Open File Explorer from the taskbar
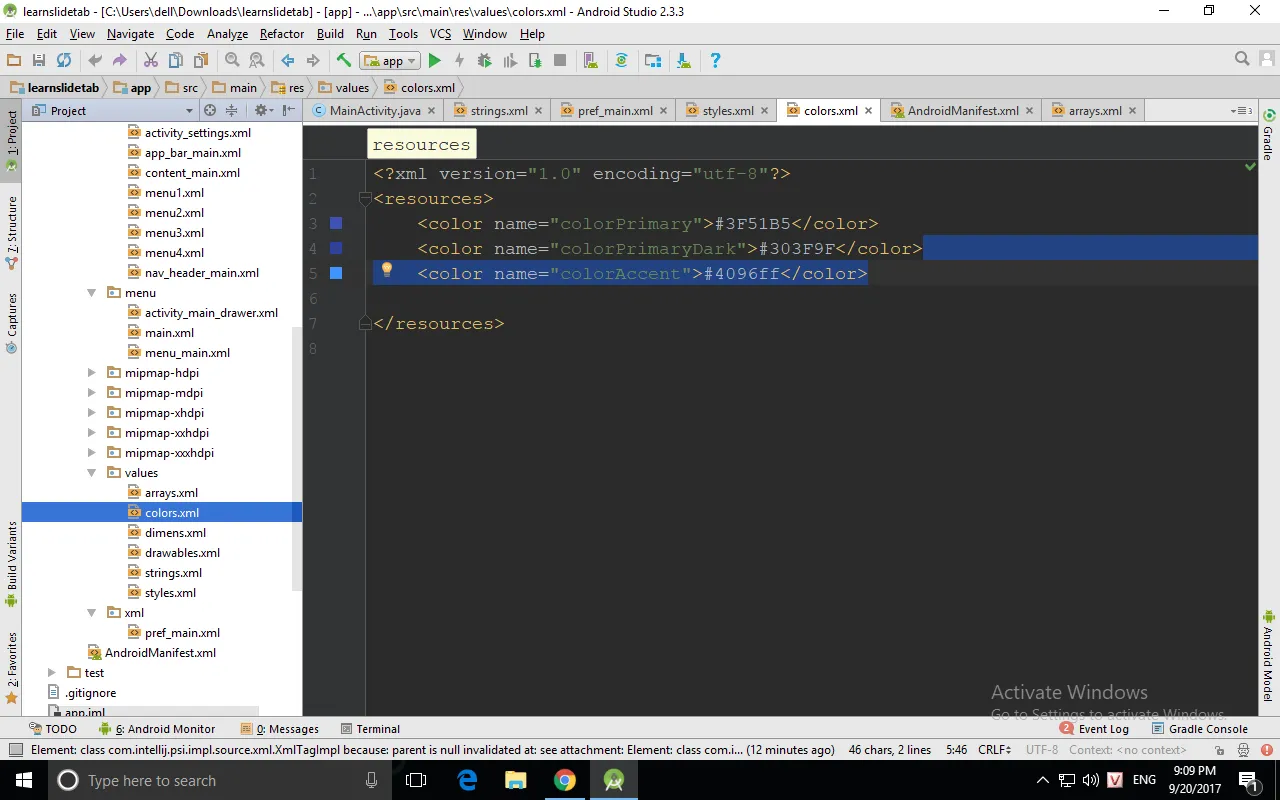 pos(515,780)
